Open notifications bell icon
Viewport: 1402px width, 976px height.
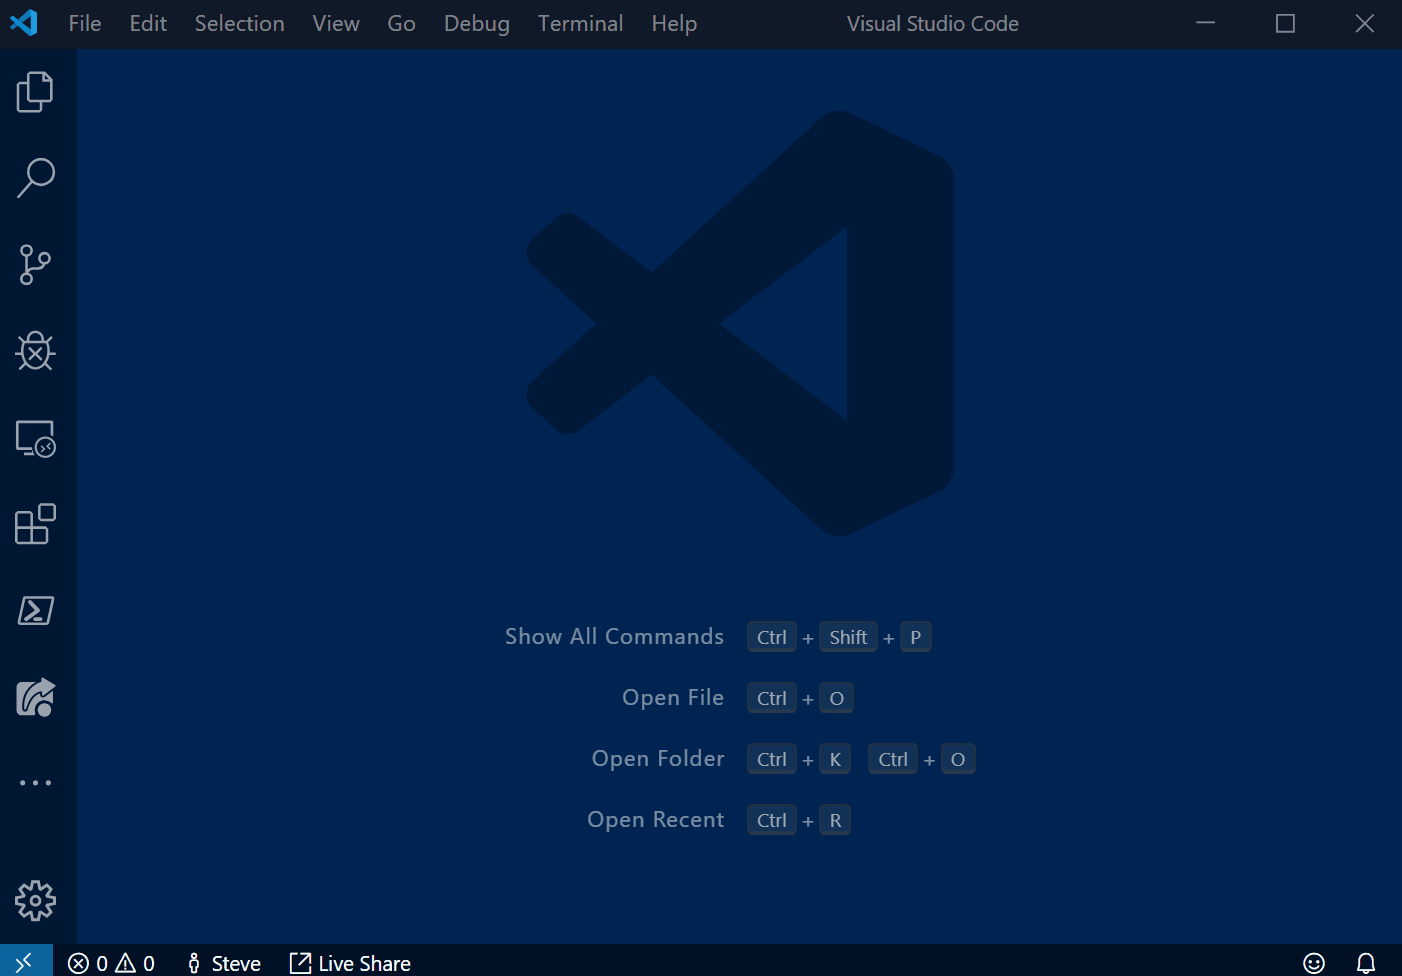[1366, 963]
